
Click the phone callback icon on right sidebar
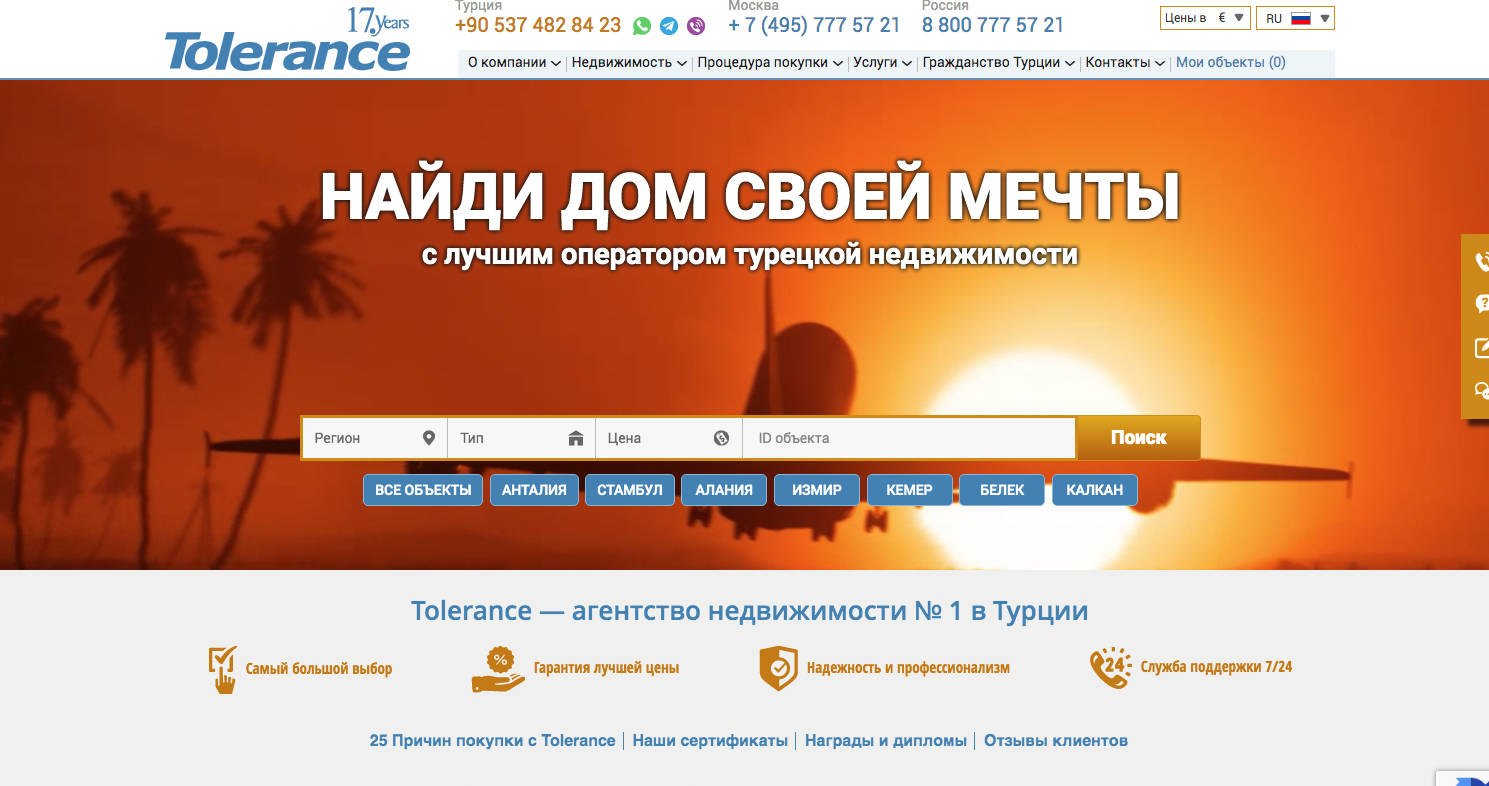click(1481, 263)
